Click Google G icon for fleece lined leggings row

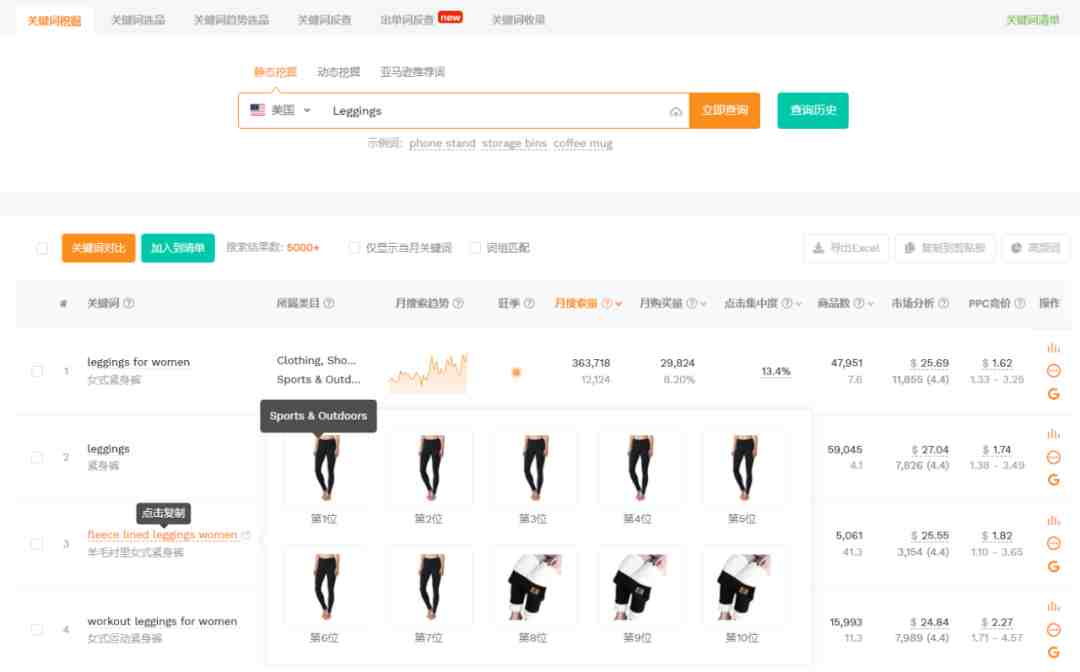1053,566
